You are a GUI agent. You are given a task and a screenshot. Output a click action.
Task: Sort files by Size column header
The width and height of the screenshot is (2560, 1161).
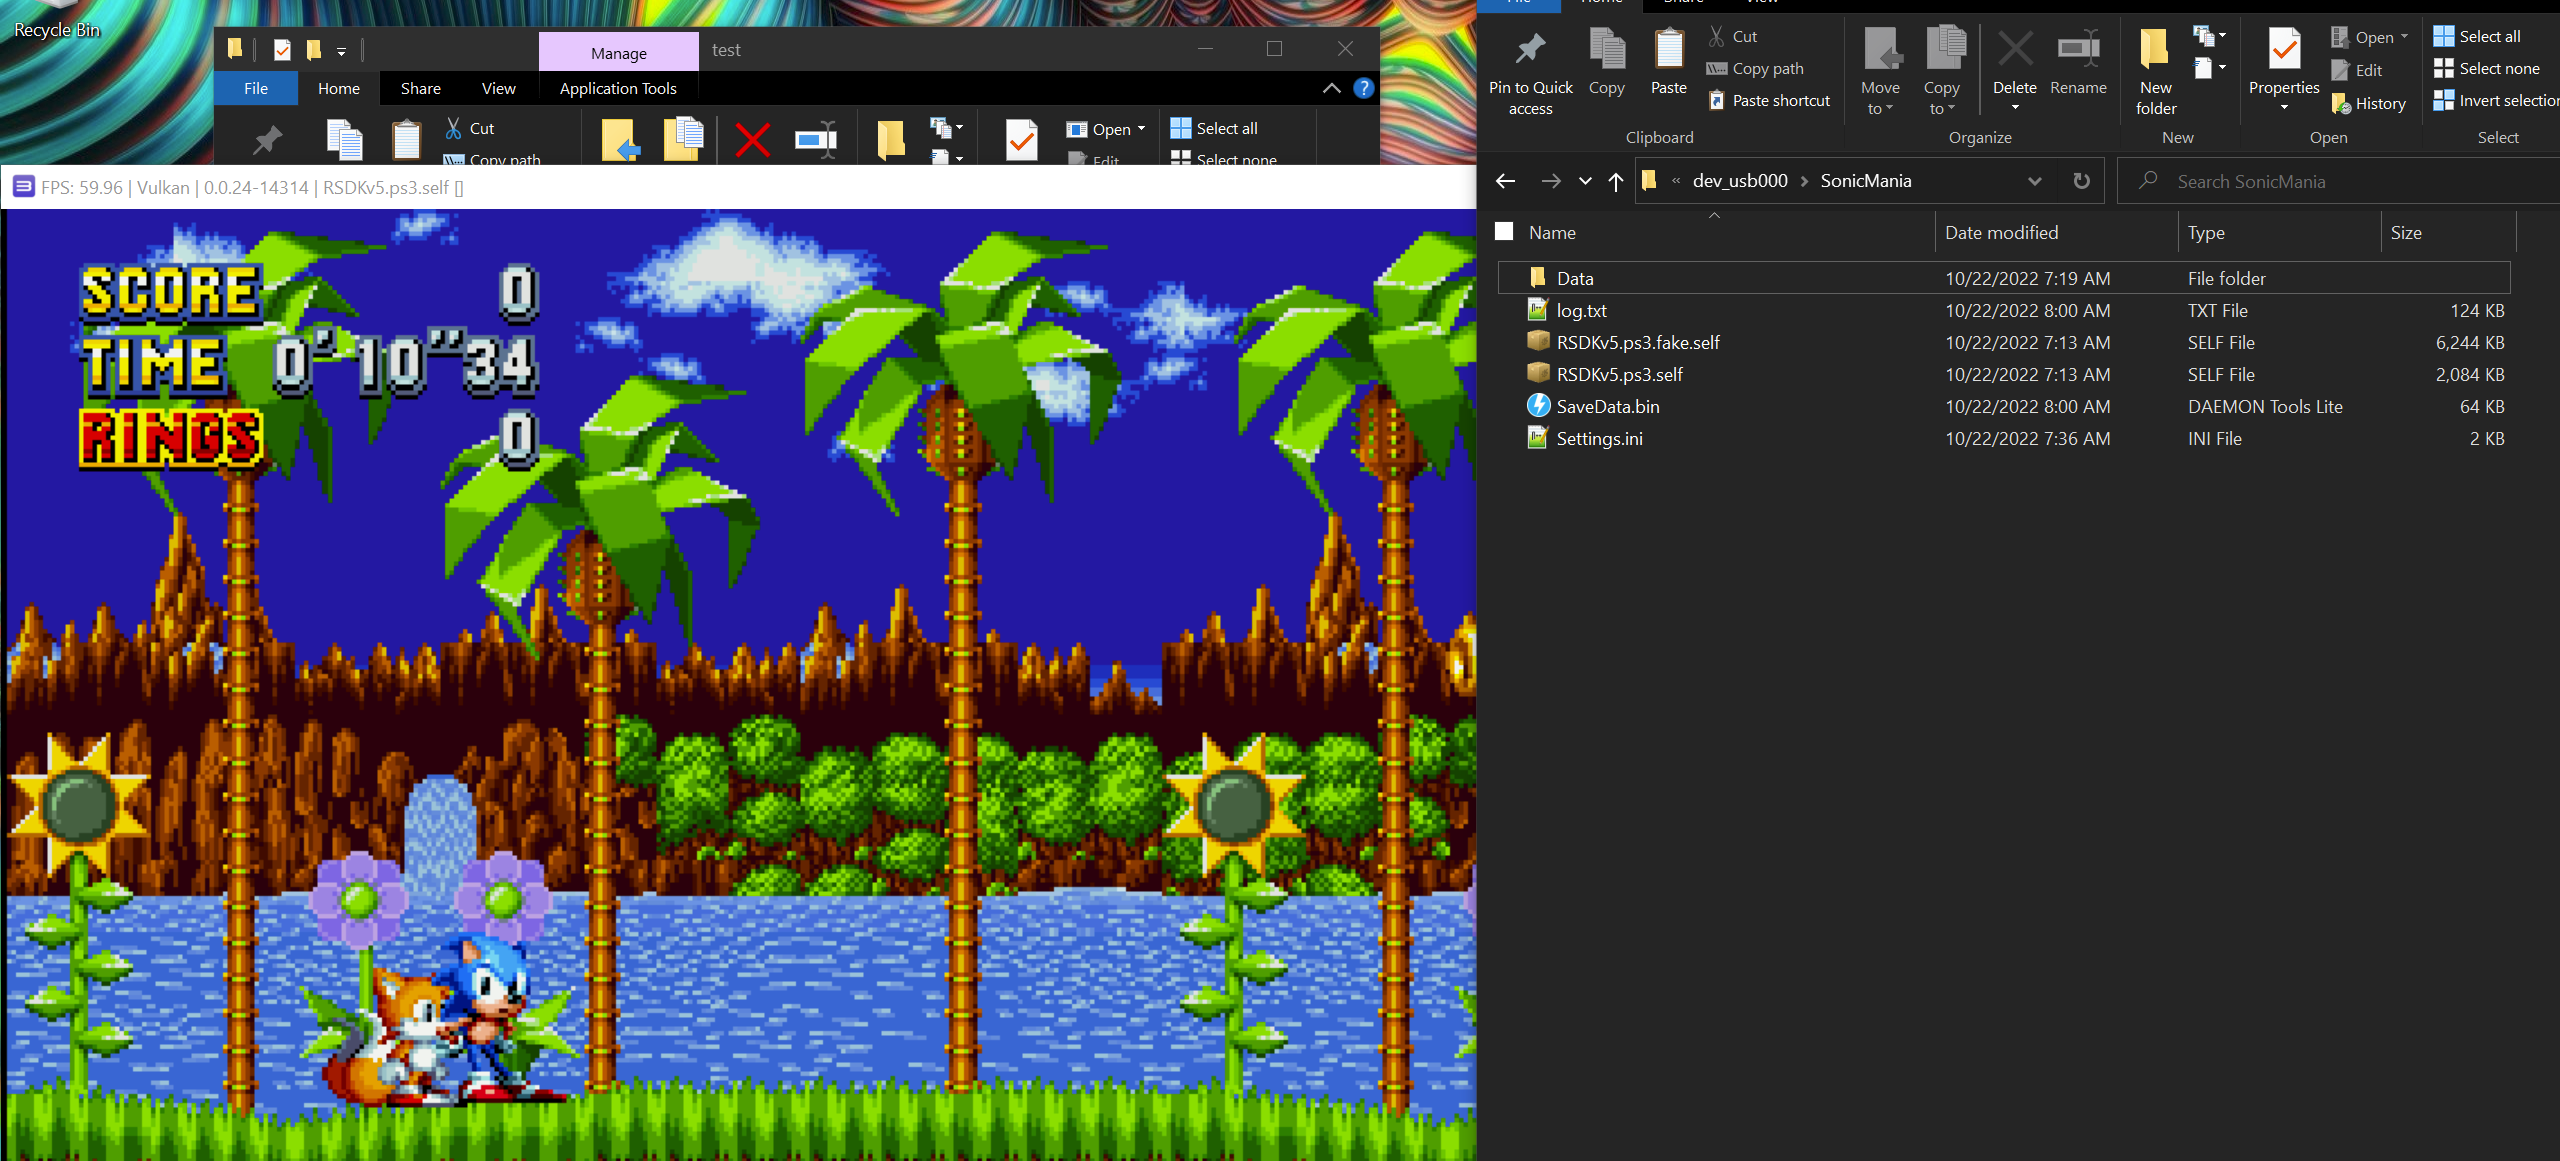point(2406,232)
